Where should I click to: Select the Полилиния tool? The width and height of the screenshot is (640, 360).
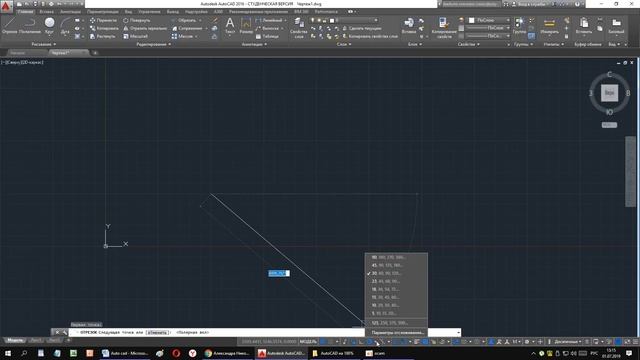[30, 25]
